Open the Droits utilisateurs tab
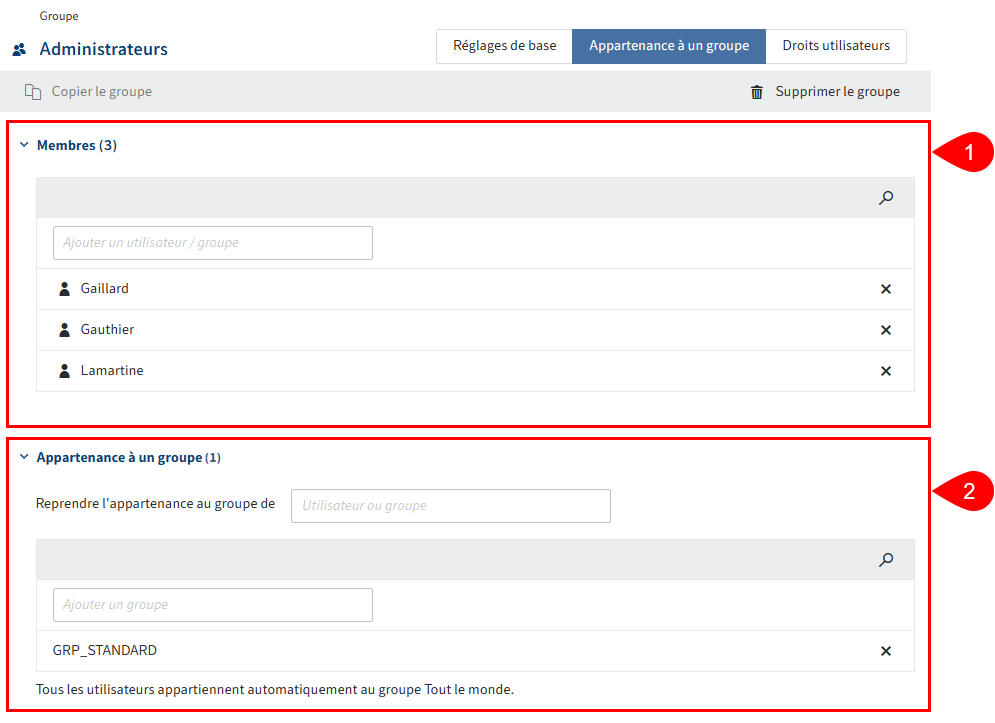Image resolution: width=995 pixels, height=723 pixels. coord(836,46)
